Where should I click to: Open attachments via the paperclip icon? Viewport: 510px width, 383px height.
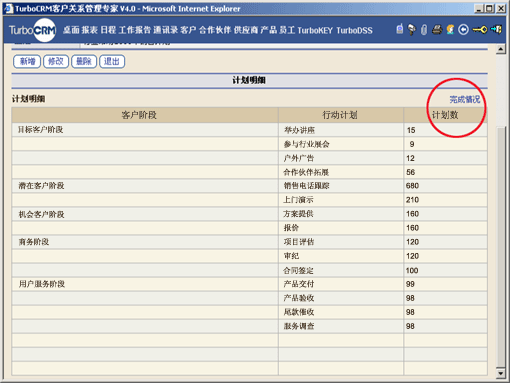click(x=424, y=30)
